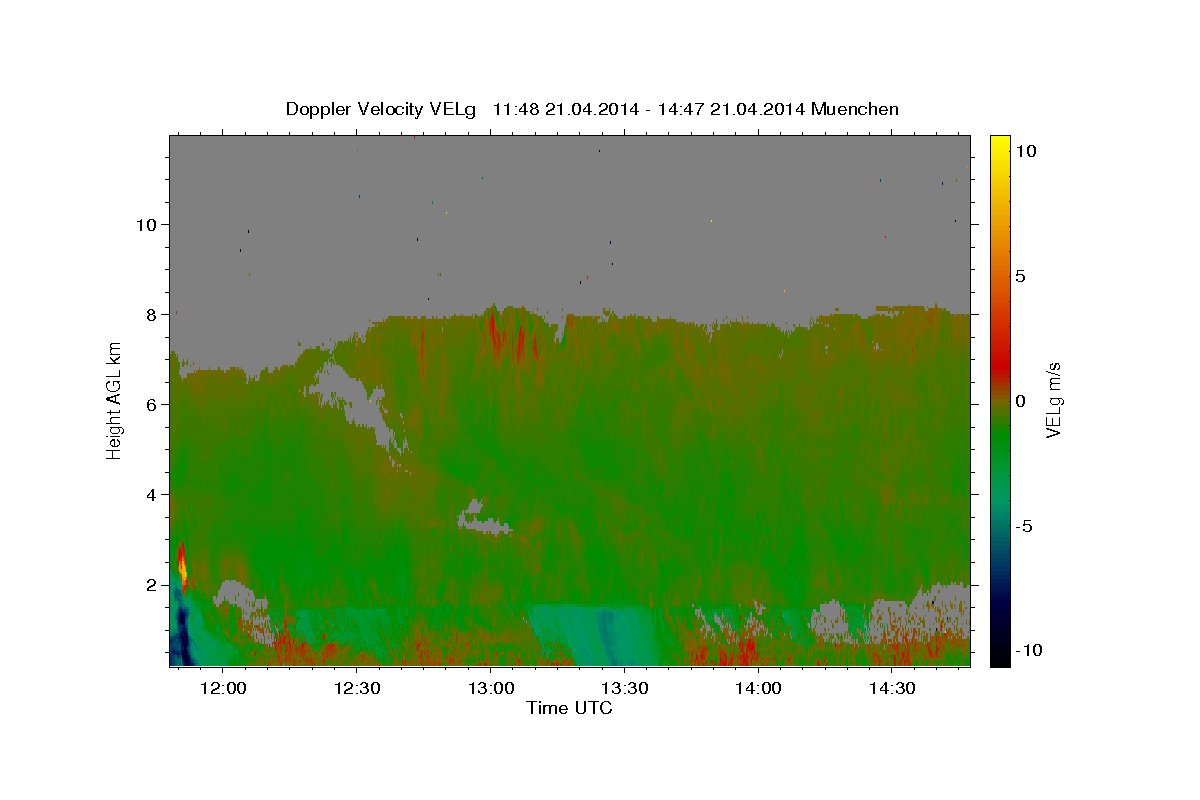Click the 13:00 time tick label
The width and height of the screenshot is (1200, 800).
[x=491, y=689]
